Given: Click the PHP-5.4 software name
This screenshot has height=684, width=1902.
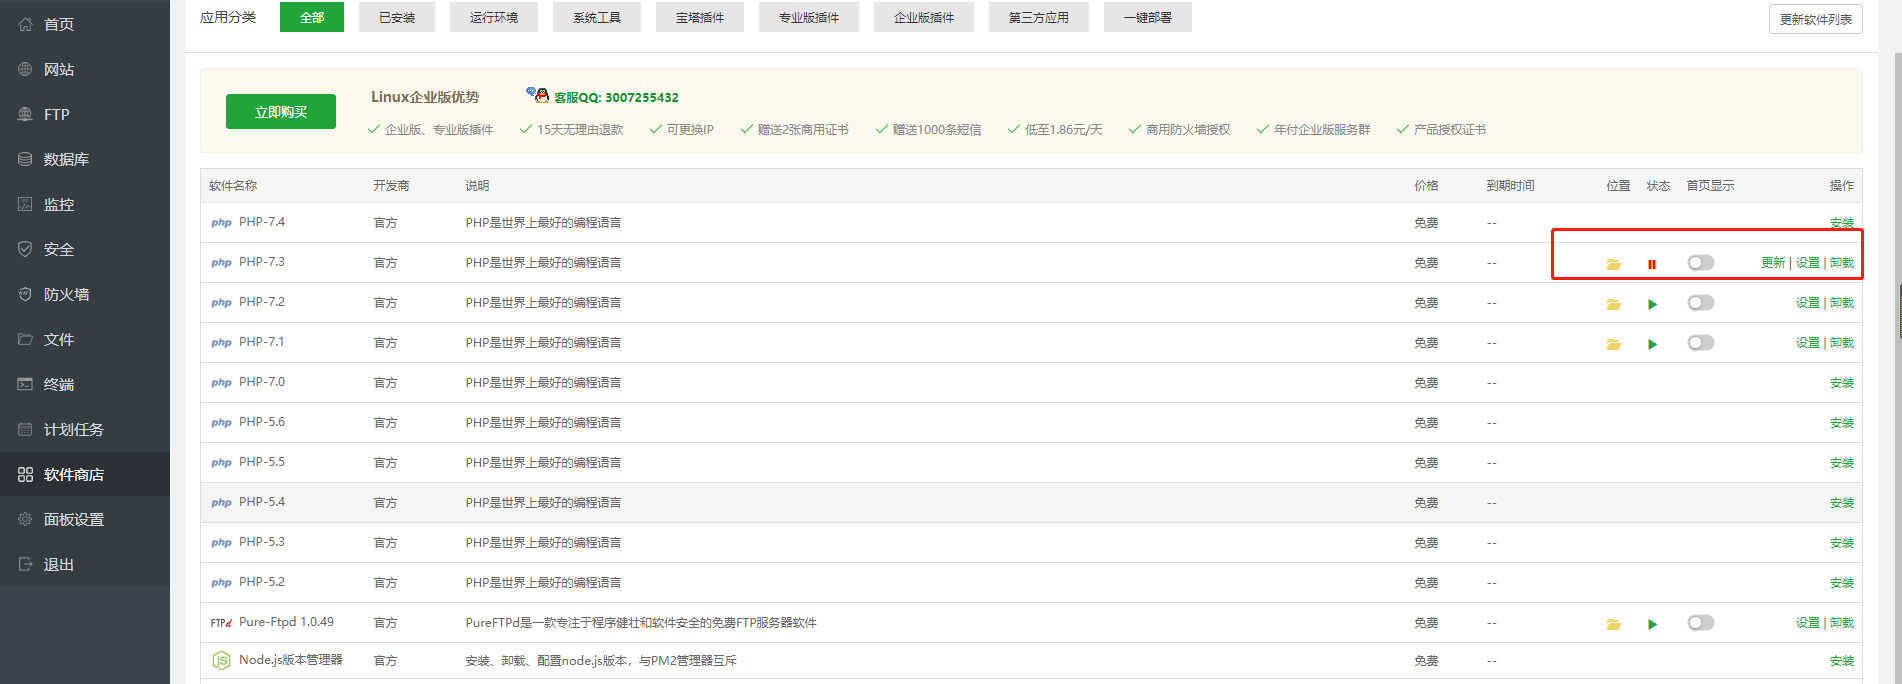Looking at the screenshot, I should [262, 502].
